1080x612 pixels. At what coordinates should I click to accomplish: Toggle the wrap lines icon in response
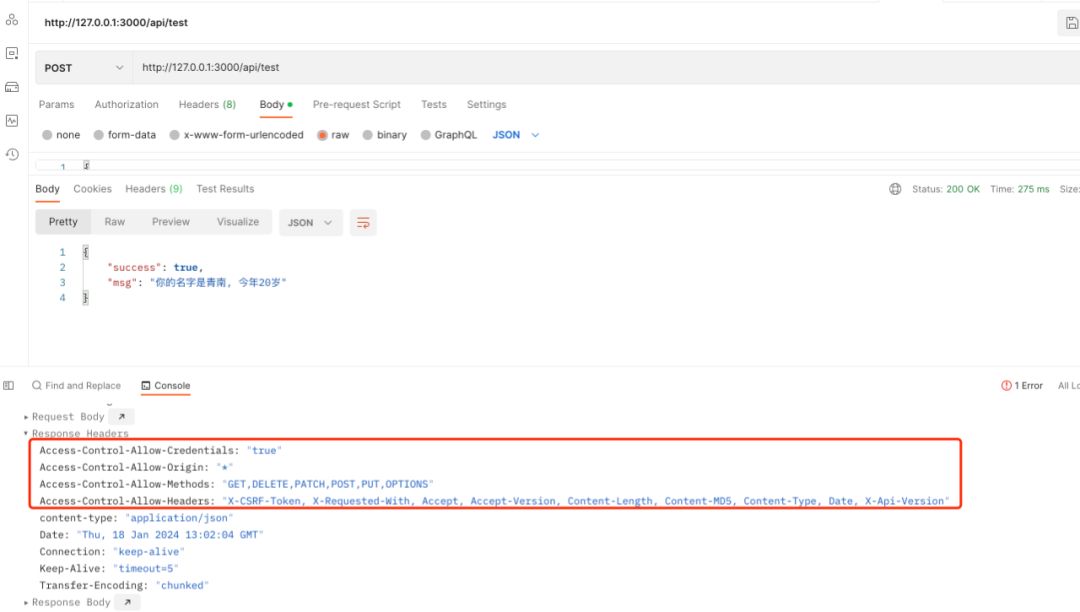363,222
